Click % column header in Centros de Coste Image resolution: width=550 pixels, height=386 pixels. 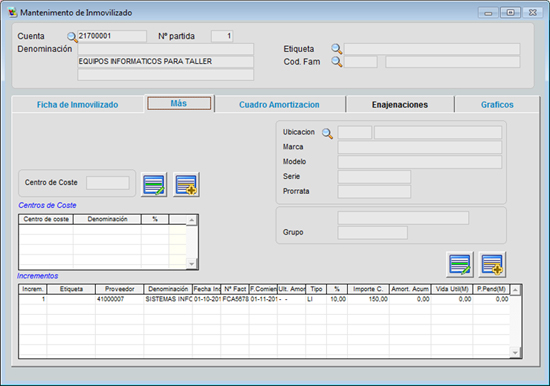click(155, 219)
